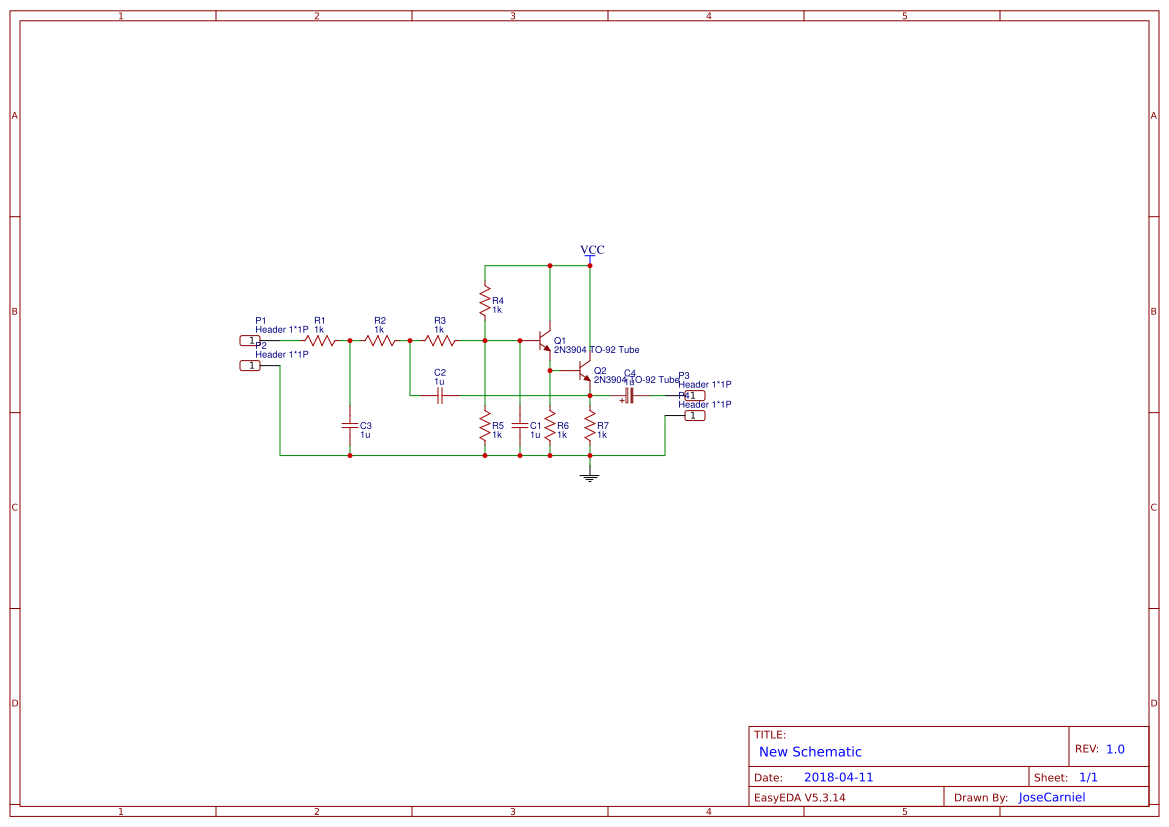
Task: Select the P2 Header 1*1P connector
Action: tap(252, 363)
